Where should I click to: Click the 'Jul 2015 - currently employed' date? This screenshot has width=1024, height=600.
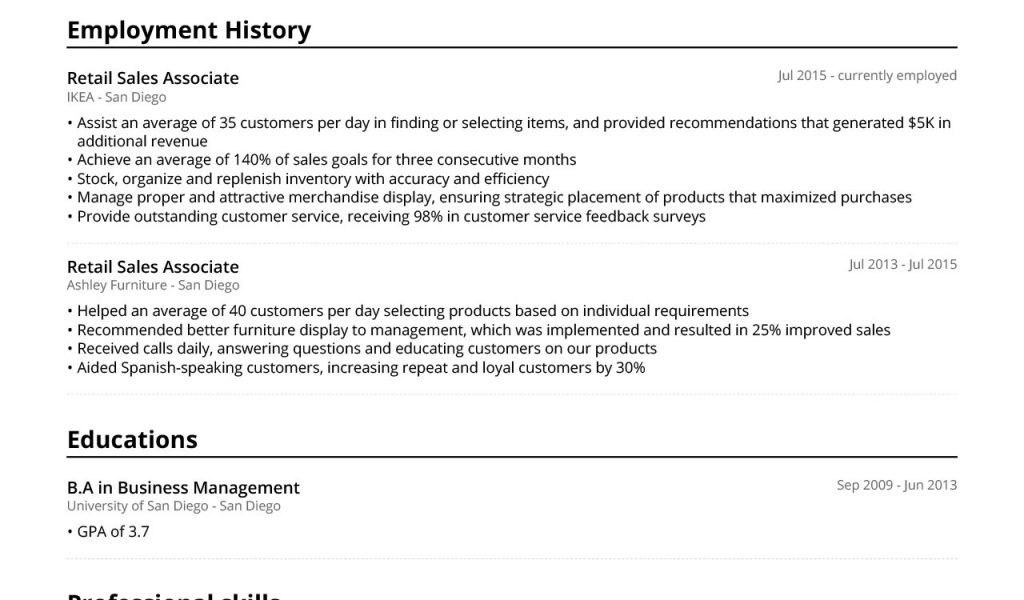[x=867, y=75]
